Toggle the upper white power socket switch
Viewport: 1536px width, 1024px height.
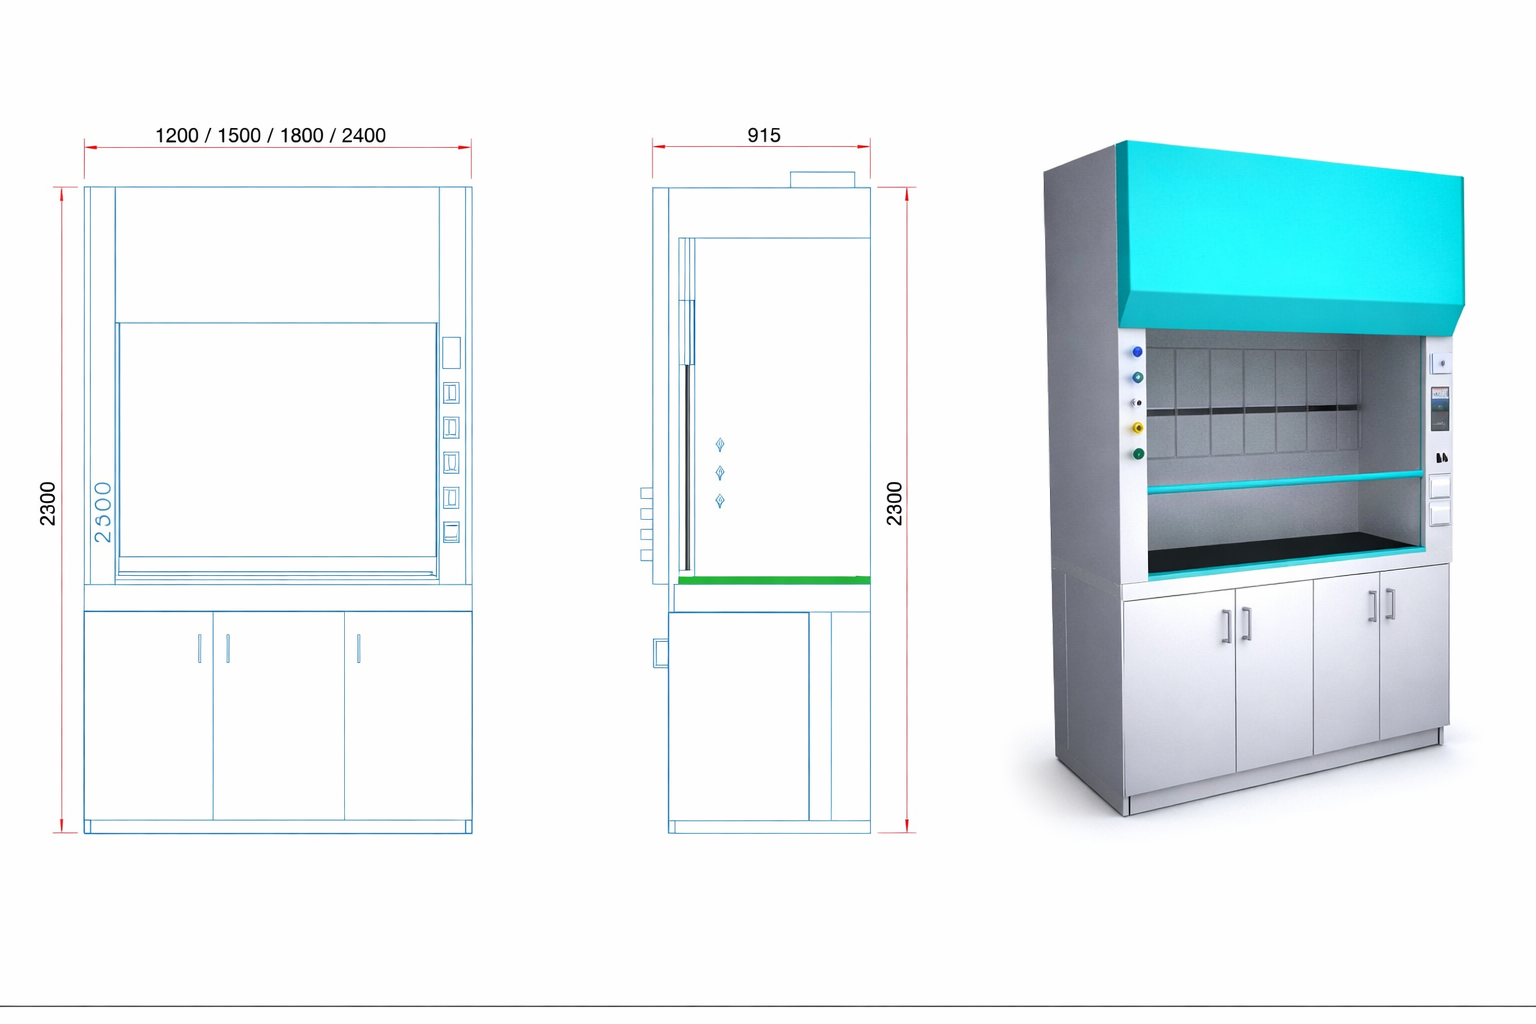(x=1441, y=485)
